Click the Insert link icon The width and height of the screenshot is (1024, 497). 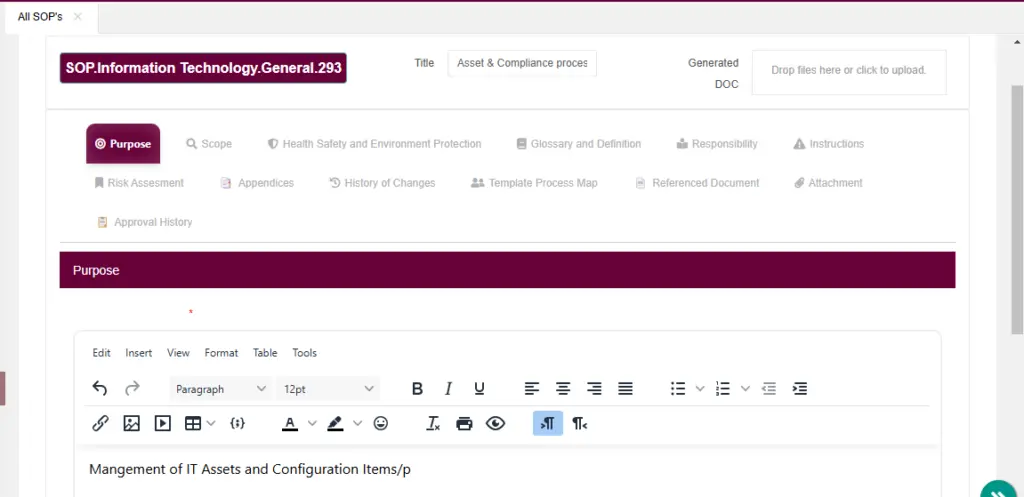click(100, 423)
